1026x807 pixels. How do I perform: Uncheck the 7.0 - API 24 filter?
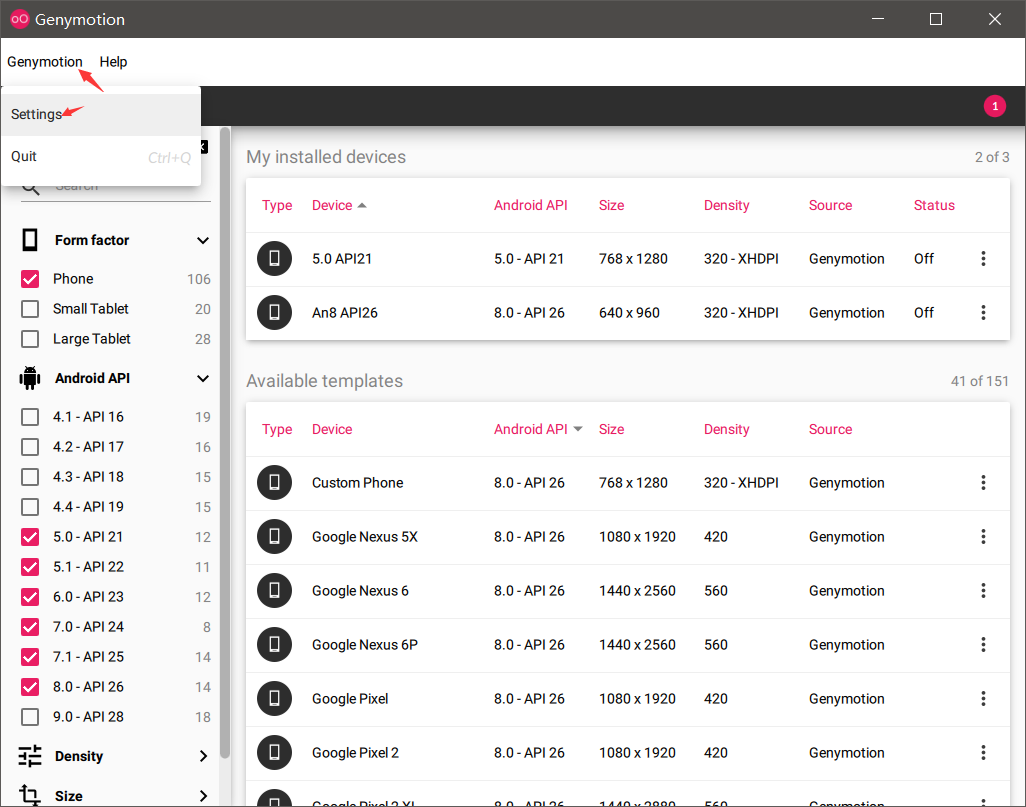(30, 627)
